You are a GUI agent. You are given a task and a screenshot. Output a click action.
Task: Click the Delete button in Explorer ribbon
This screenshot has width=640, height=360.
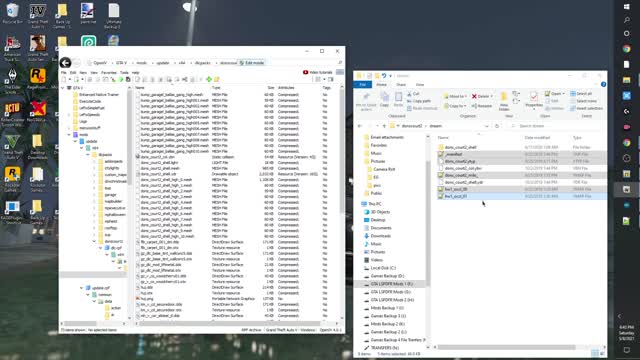482,96
